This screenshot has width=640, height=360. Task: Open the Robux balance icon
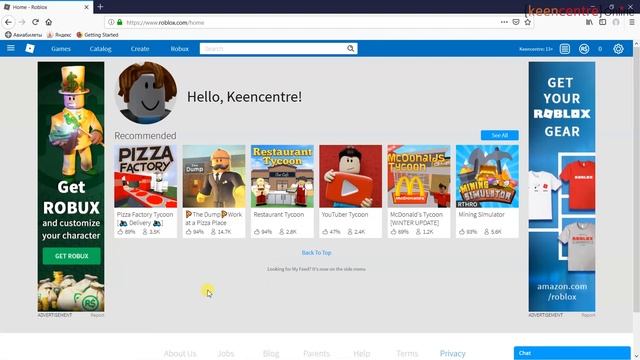coord(584,49)
